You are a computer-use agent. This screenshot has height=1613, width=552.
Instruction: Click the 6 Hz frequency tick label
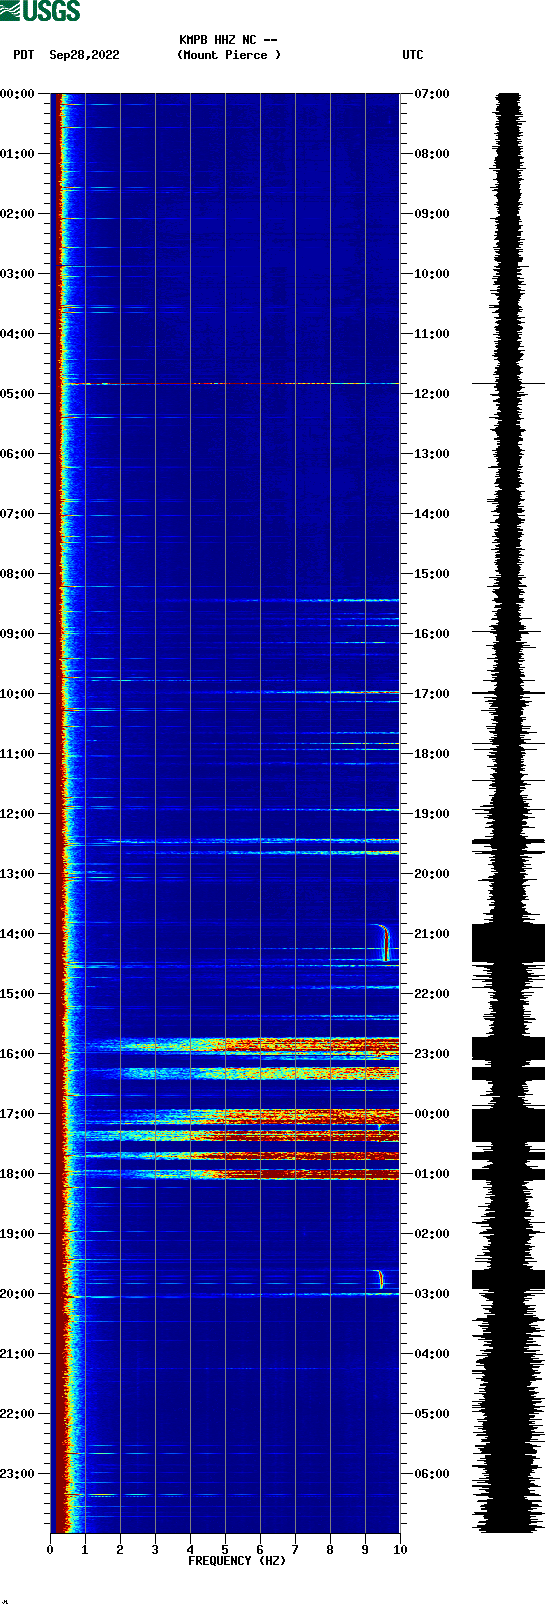(x=260, y=1550)
